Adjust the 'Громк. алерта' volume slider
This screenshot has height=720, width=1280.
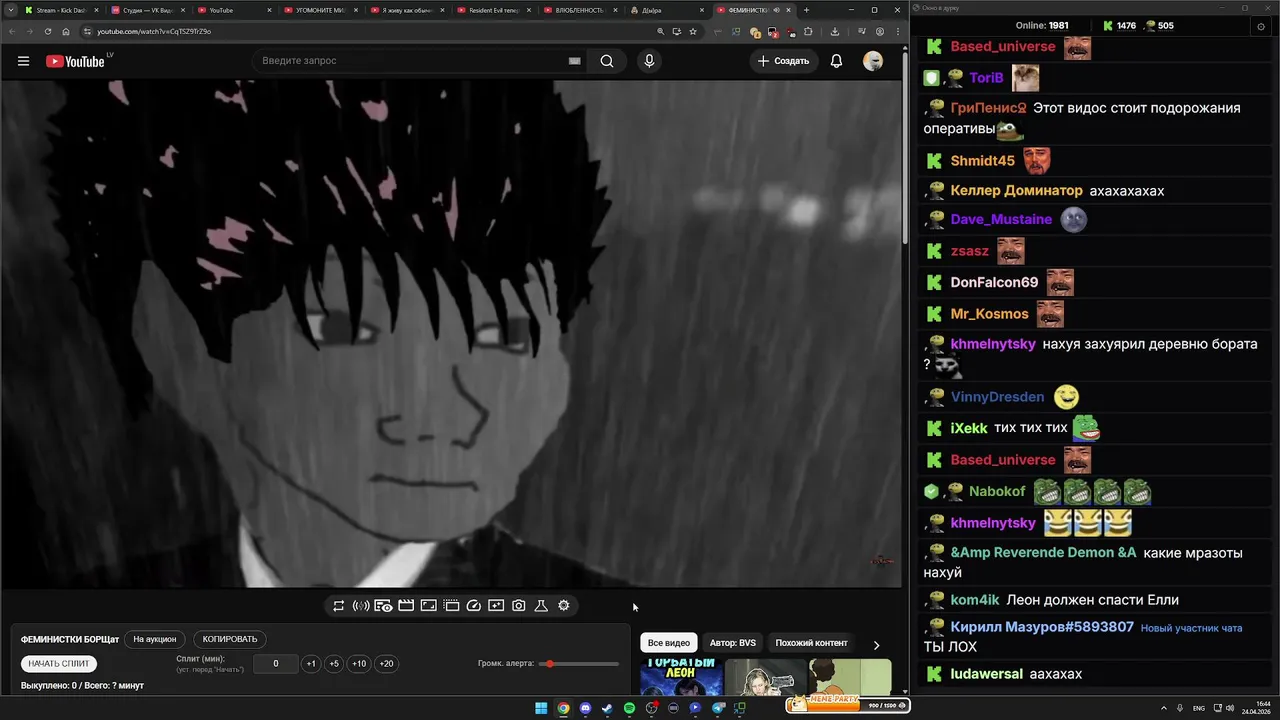point(581,664)
